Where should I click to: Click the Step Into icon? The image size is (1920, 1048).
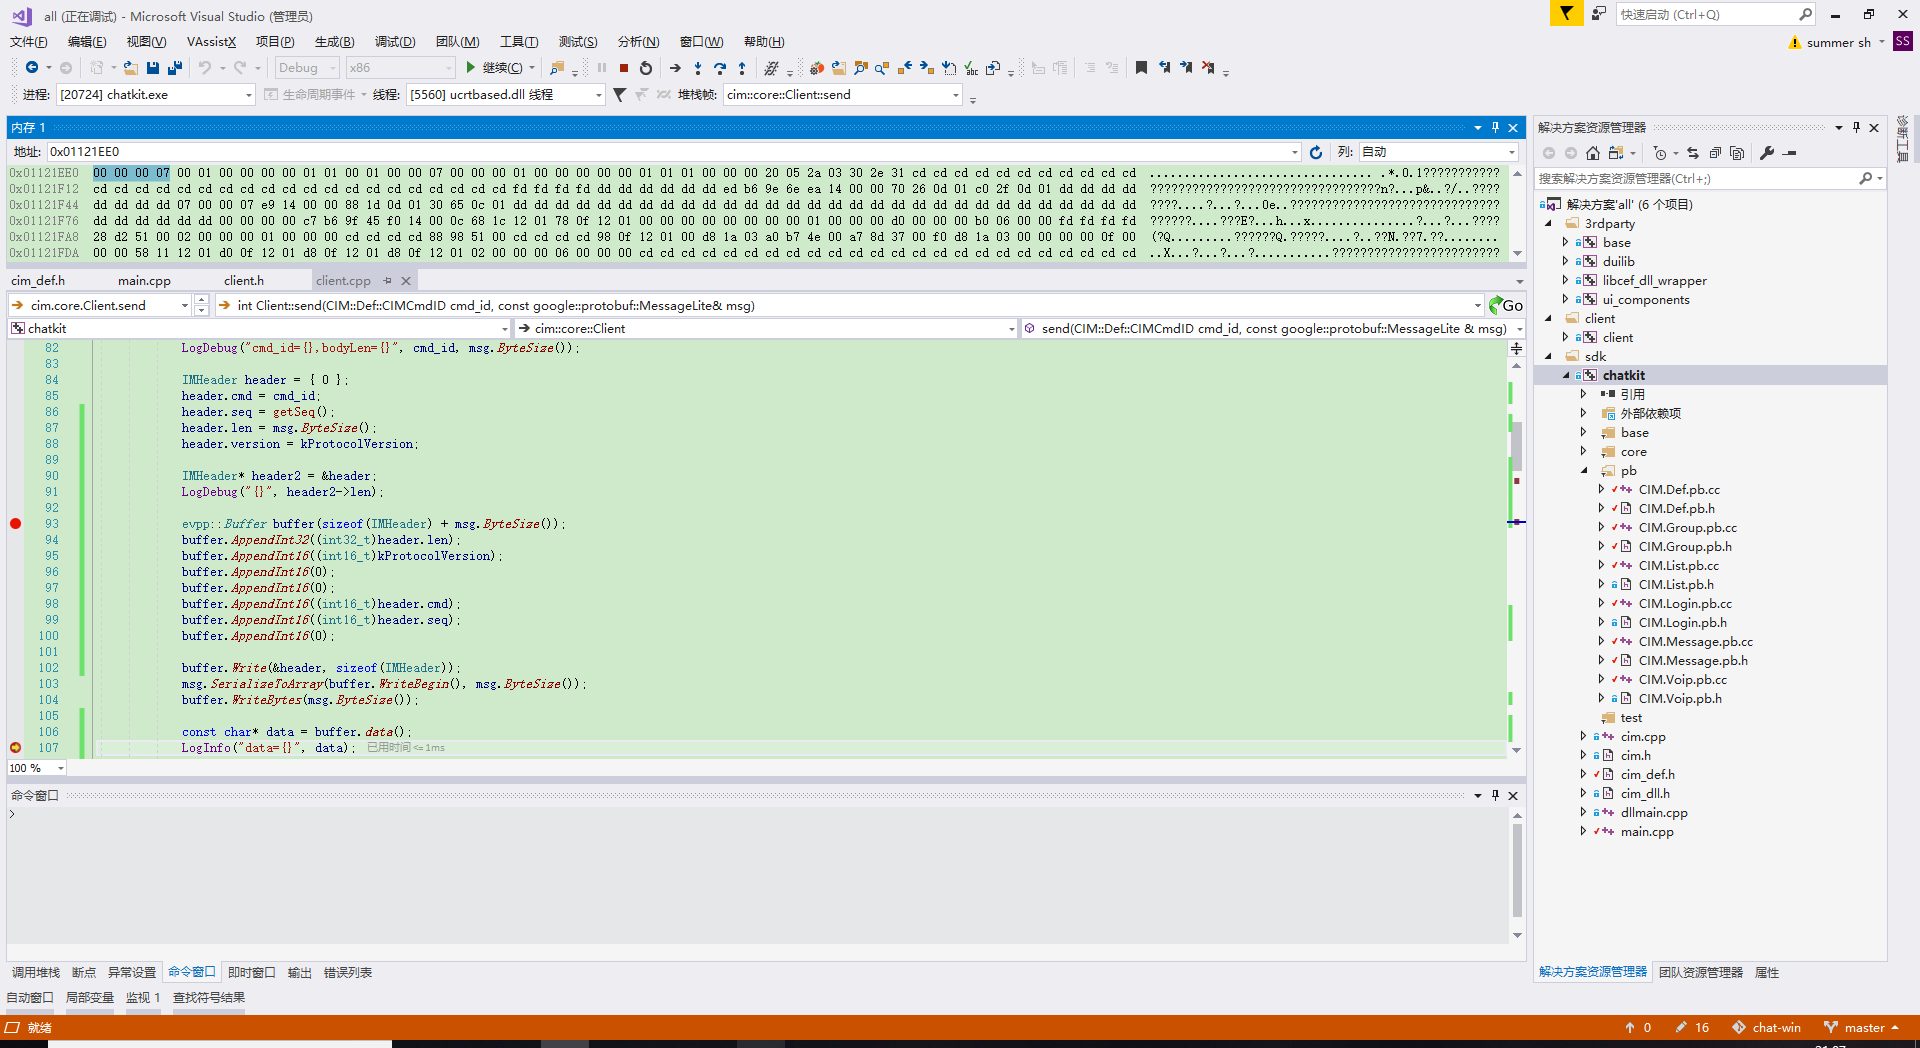(698, 68)
